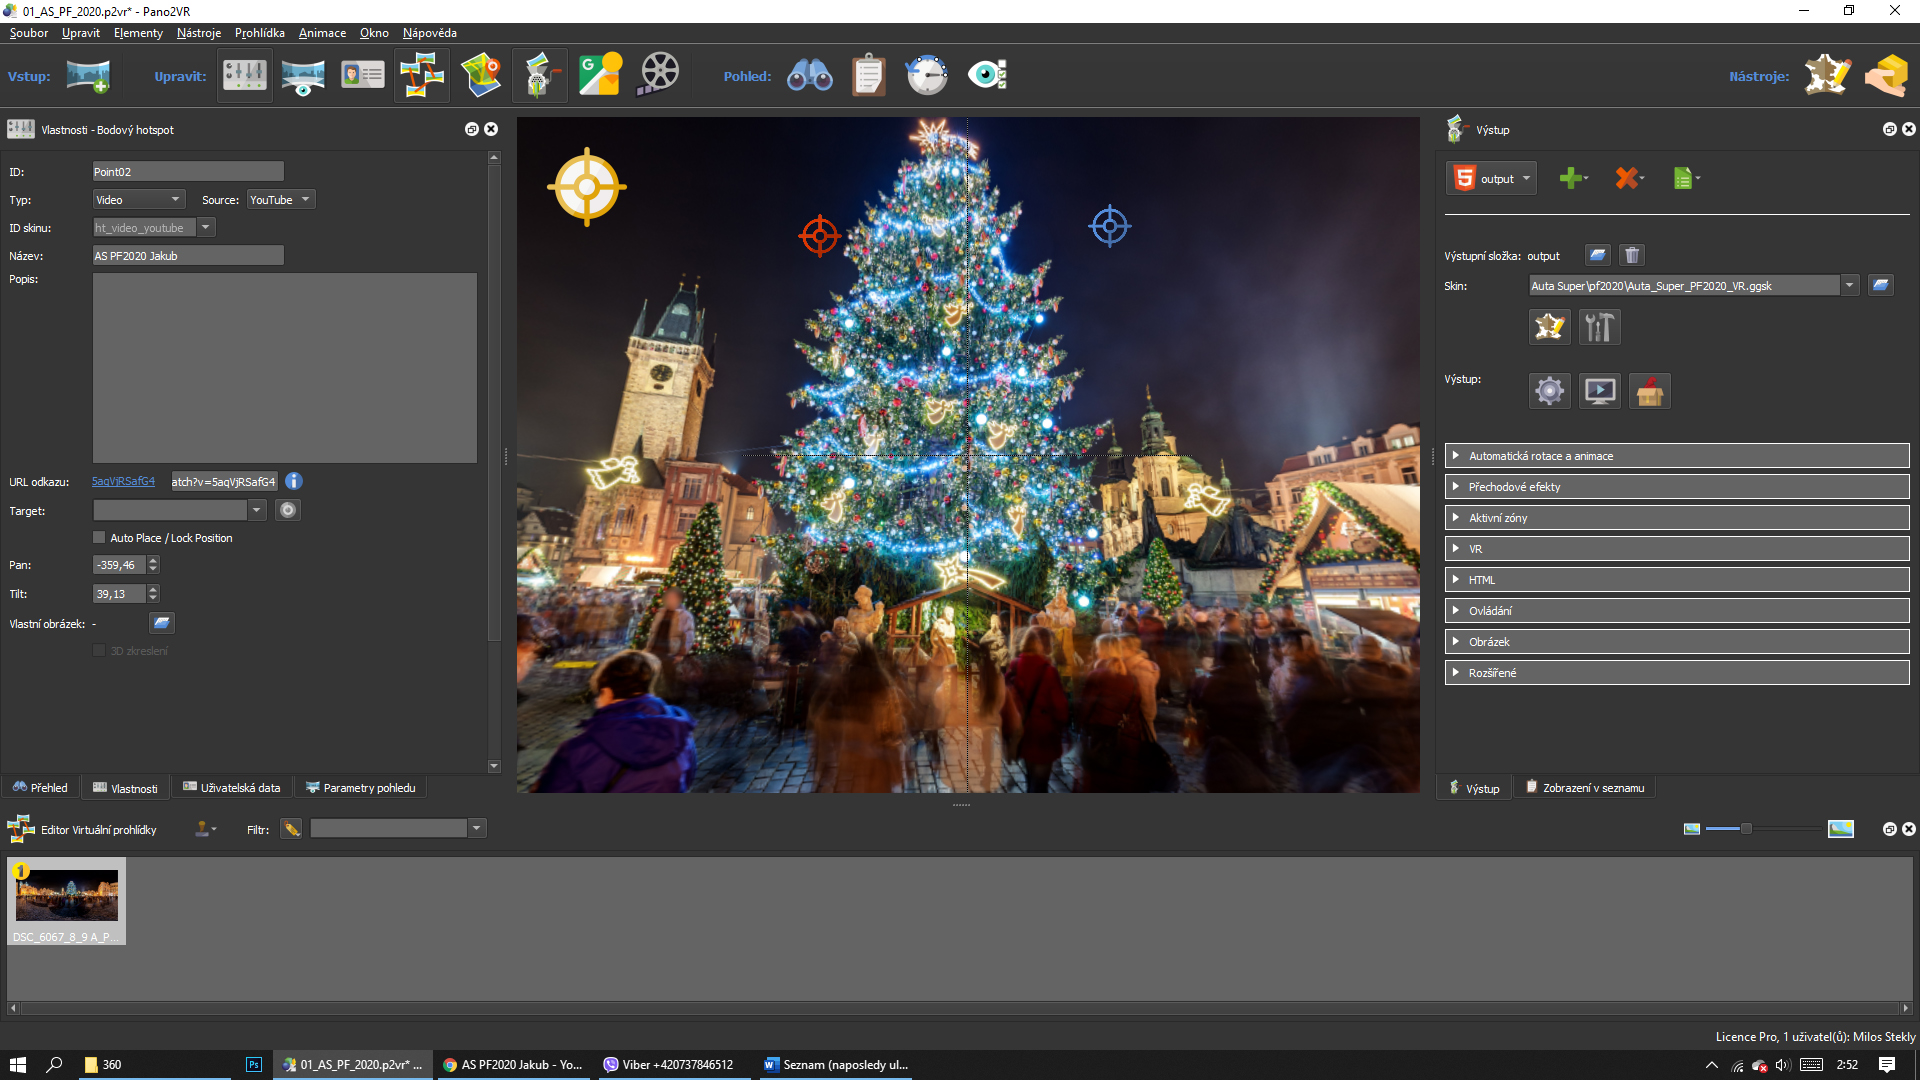Toggle Auto Place / Lock Position checkbox
This screenshot has height=1080, width=1920.
99,538
